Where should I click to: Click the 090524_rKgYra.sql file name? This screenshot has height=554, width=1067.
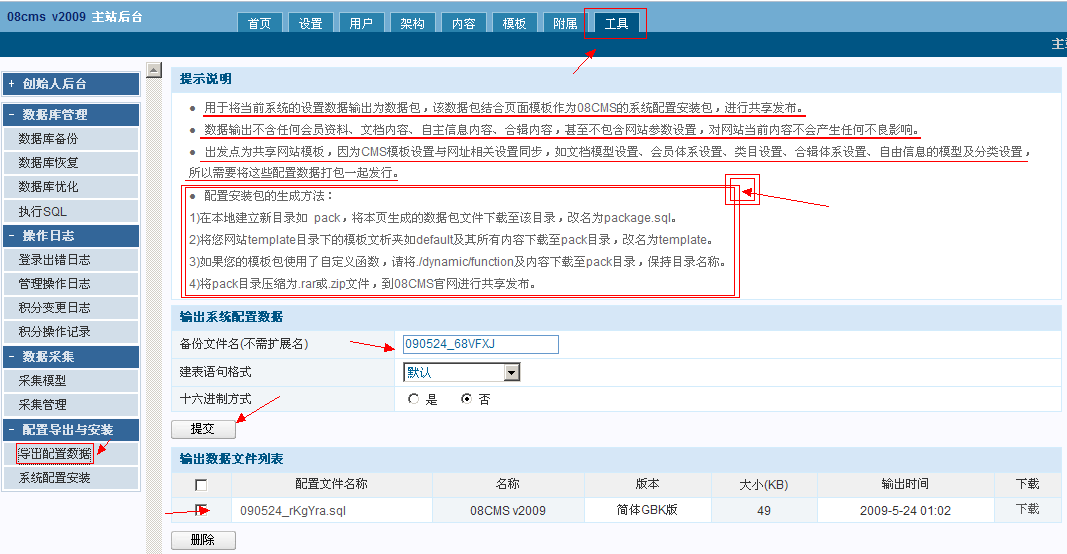(x=293, y=510)
